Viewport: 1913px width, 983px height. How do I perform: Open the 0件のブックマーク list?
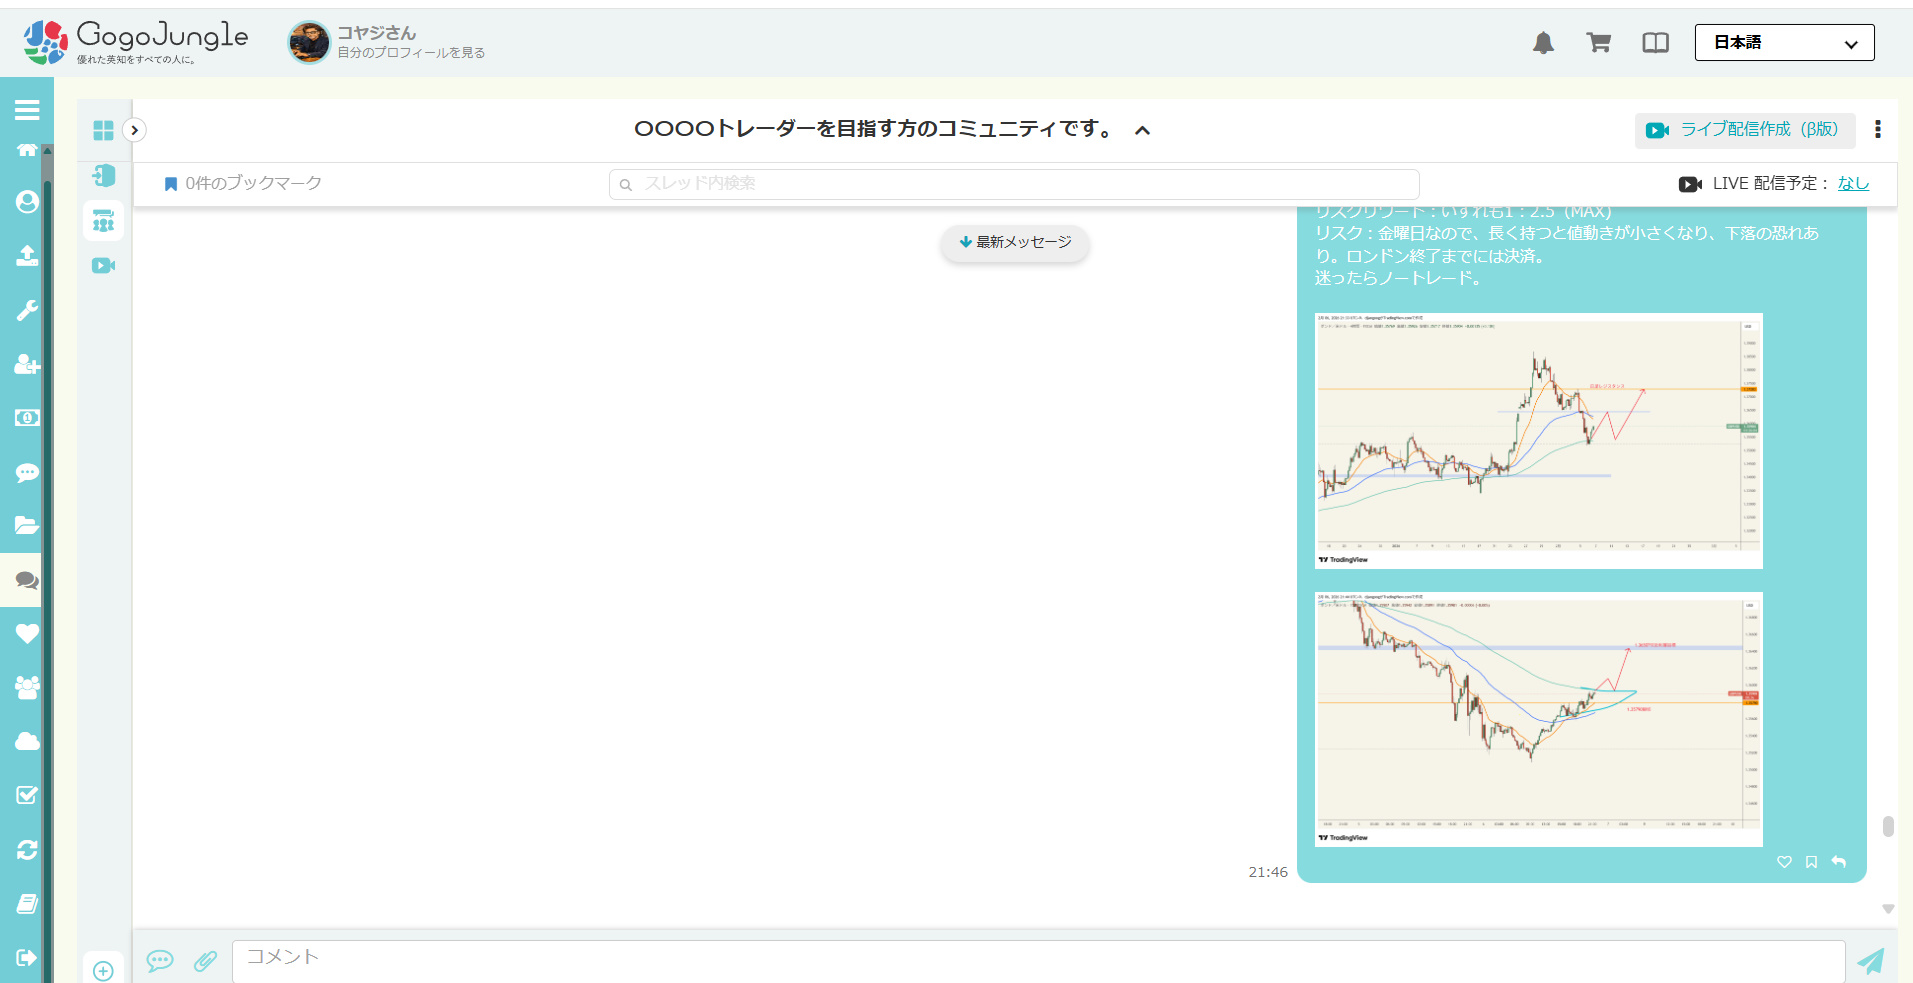pyautogui.click(x=243, y=183)
